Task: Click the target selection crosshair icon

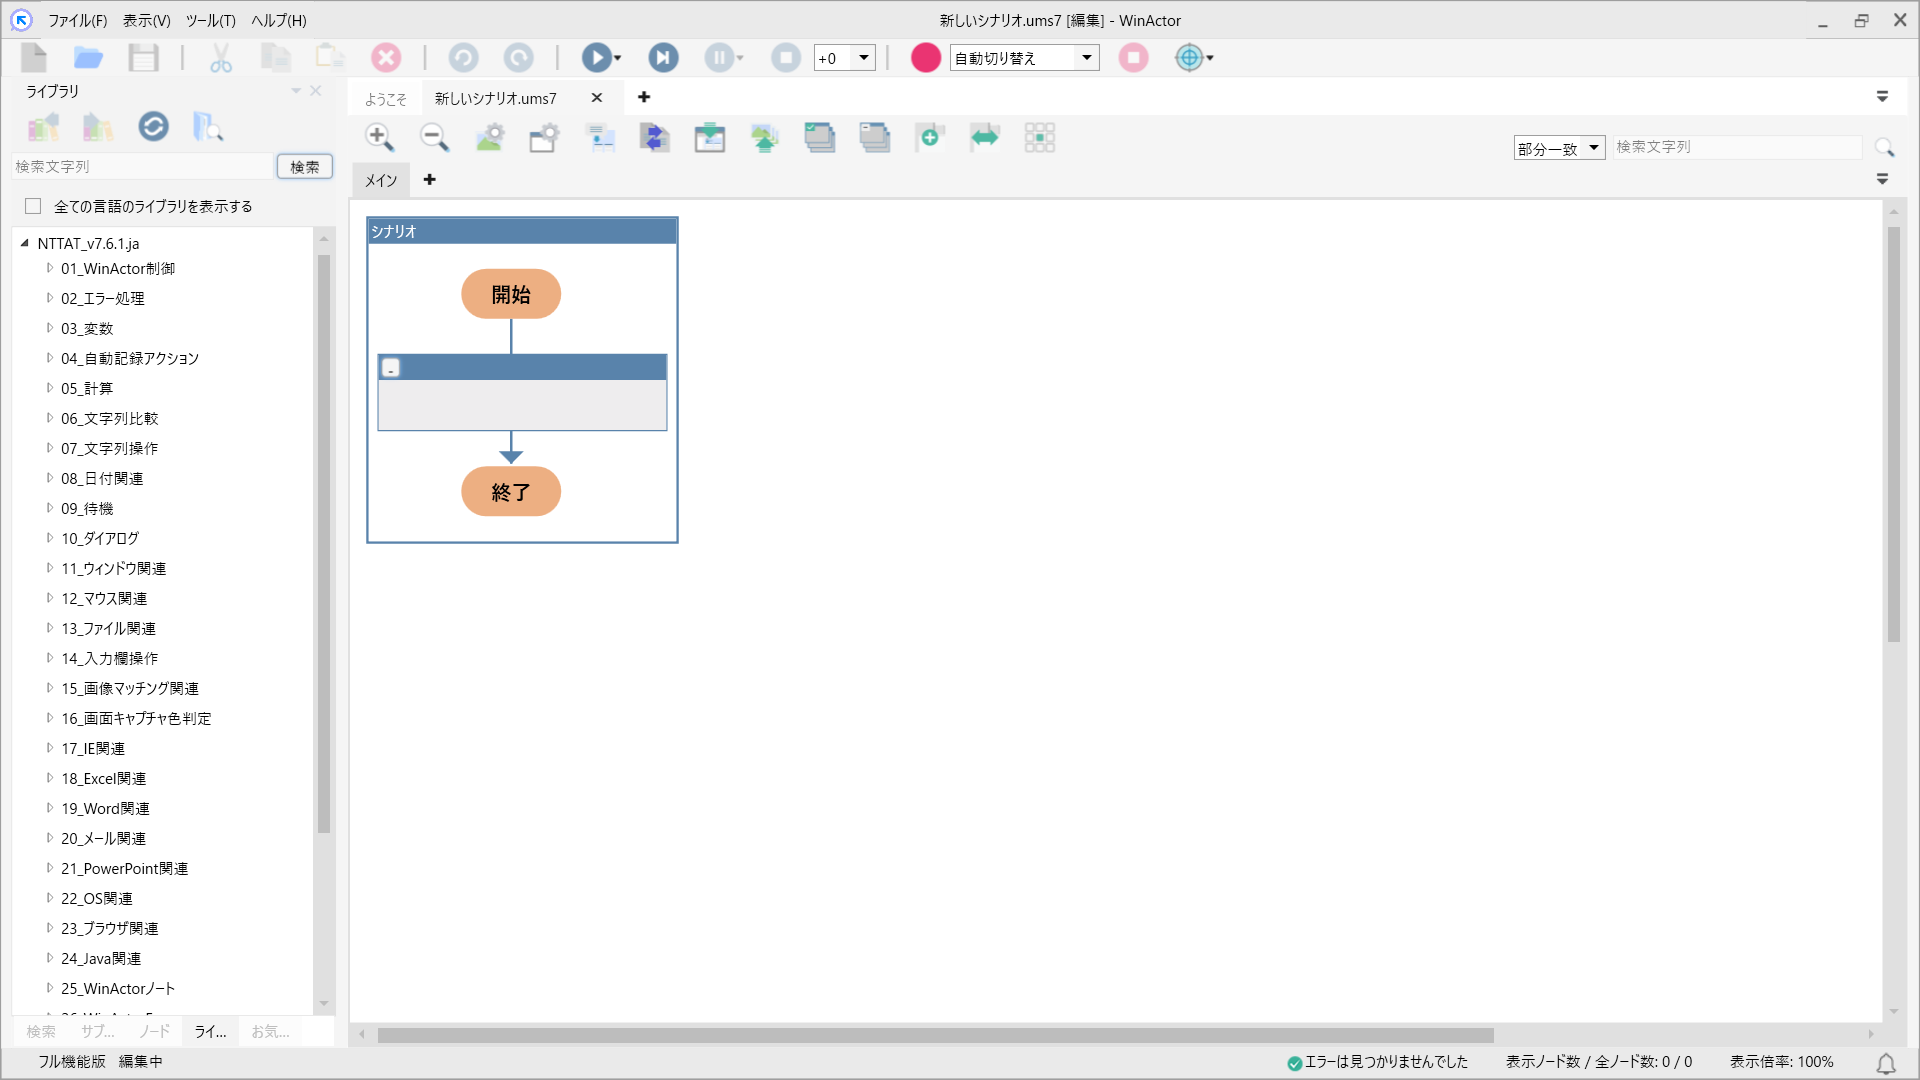Action: 1188,58
